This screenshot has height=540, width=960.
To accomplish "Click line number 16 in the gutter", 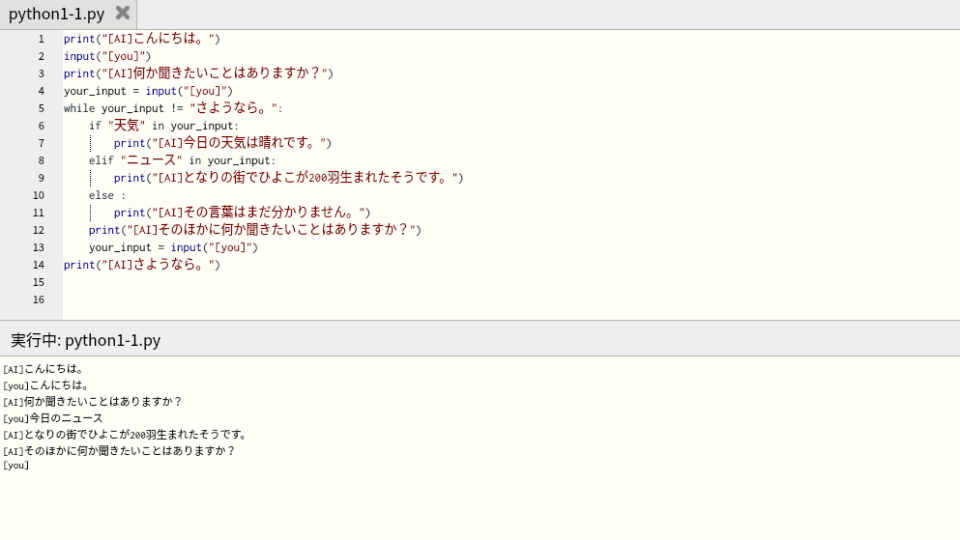I will (x=39, y=300).
